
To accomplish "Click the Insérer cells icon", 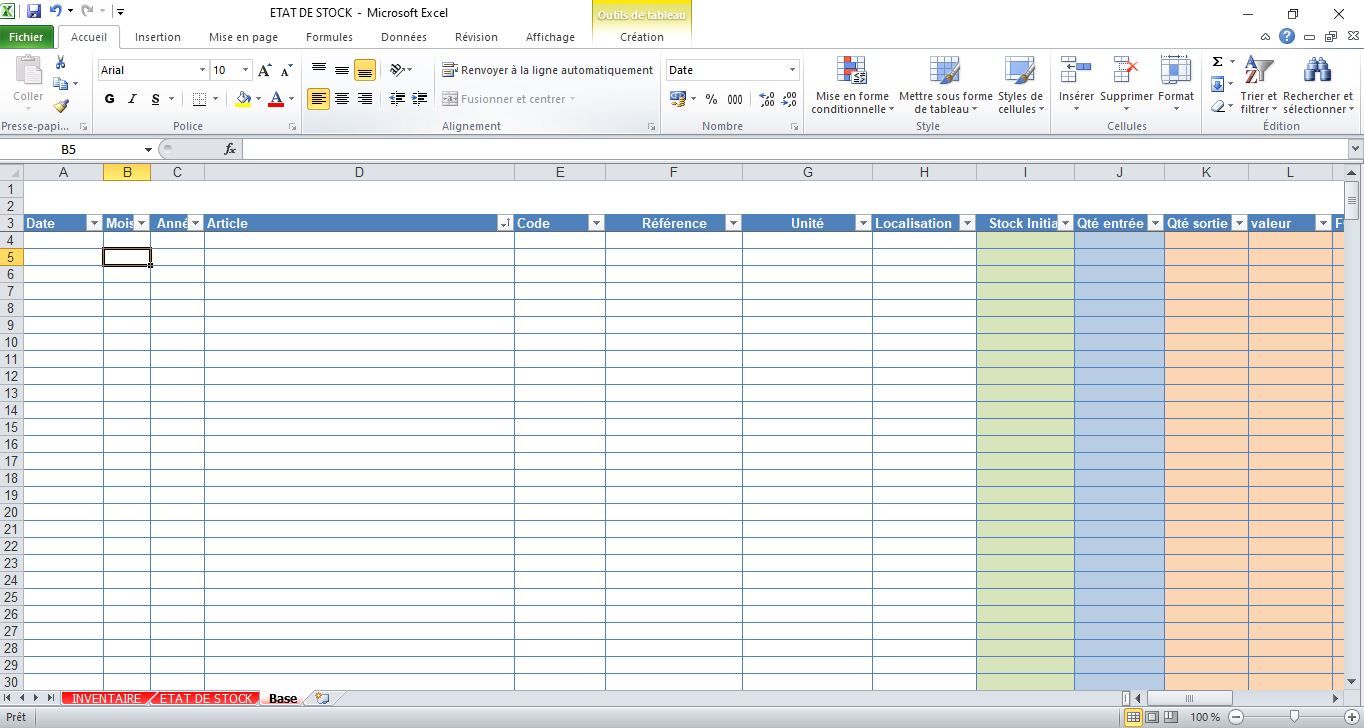I will pyautogui.click(x=1076, y=85).
